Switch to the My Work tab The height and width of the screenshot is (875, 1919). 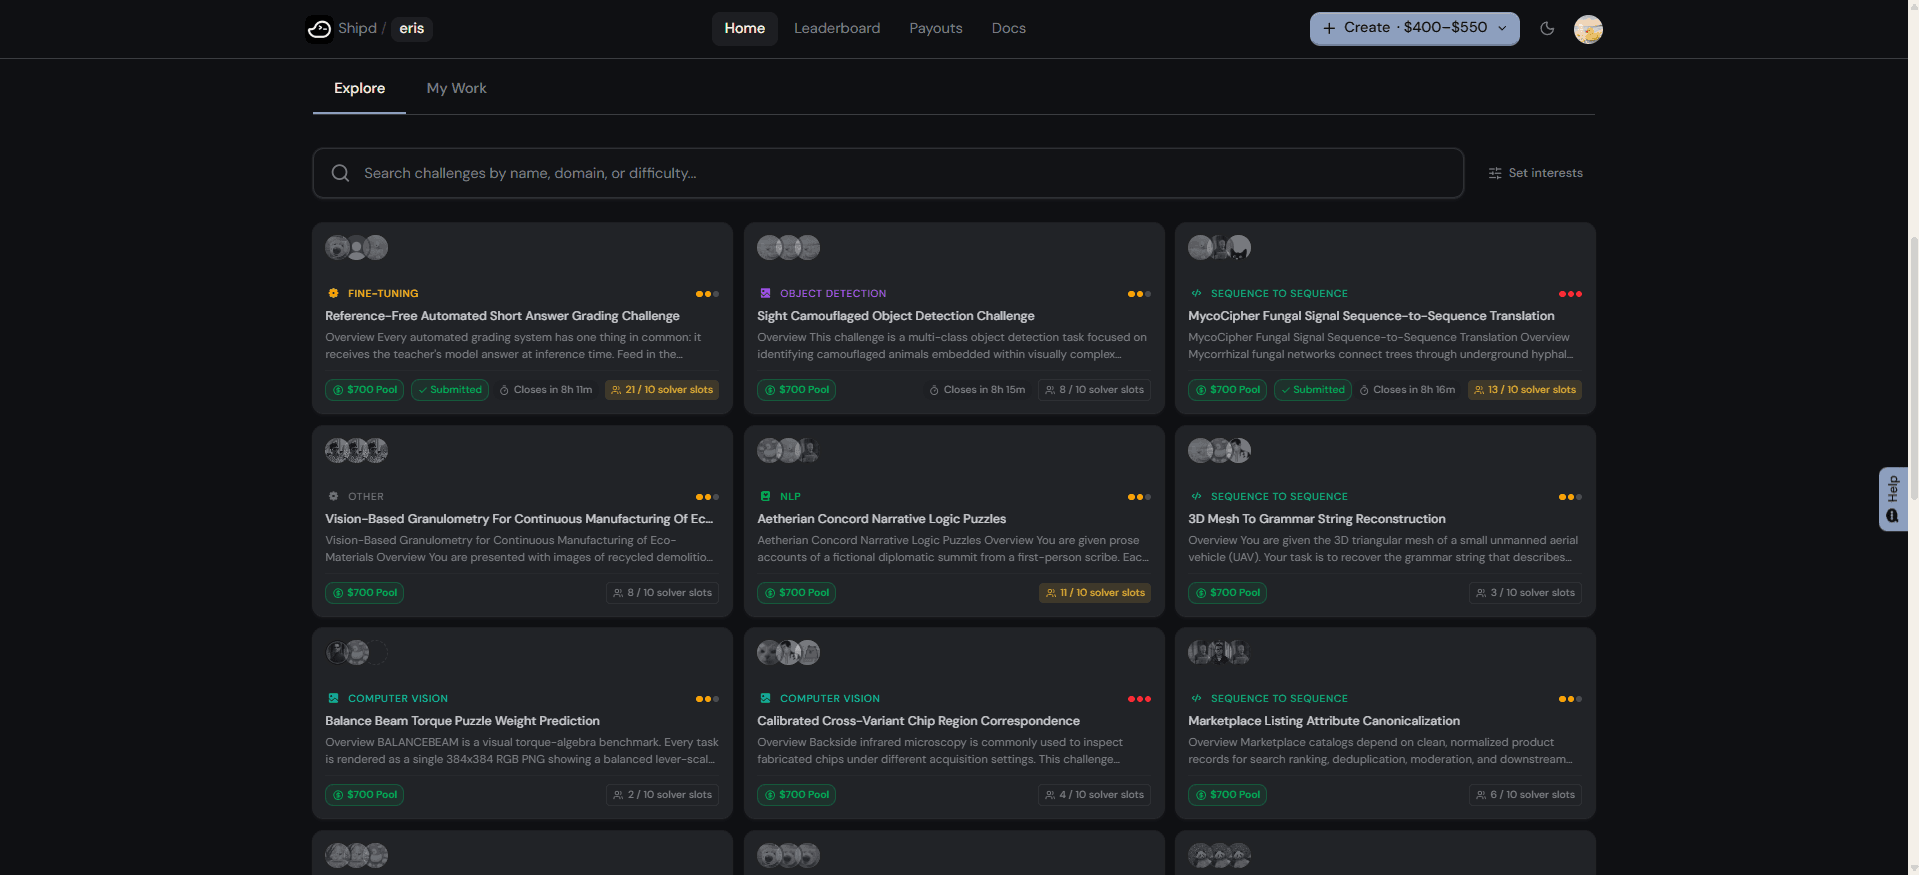click(x=456, y=88)
